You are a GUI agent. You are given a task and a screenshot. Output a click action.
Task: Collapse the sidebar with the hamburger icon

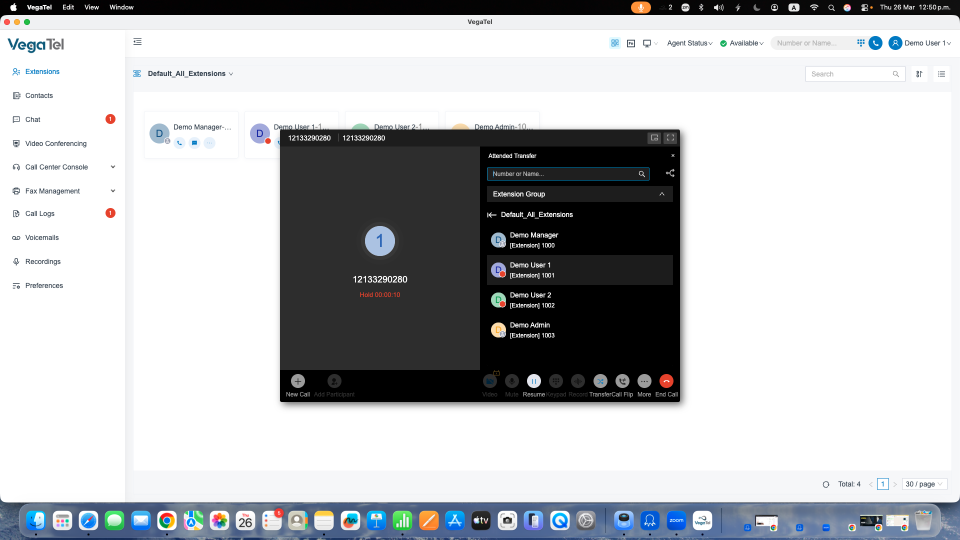138,42
